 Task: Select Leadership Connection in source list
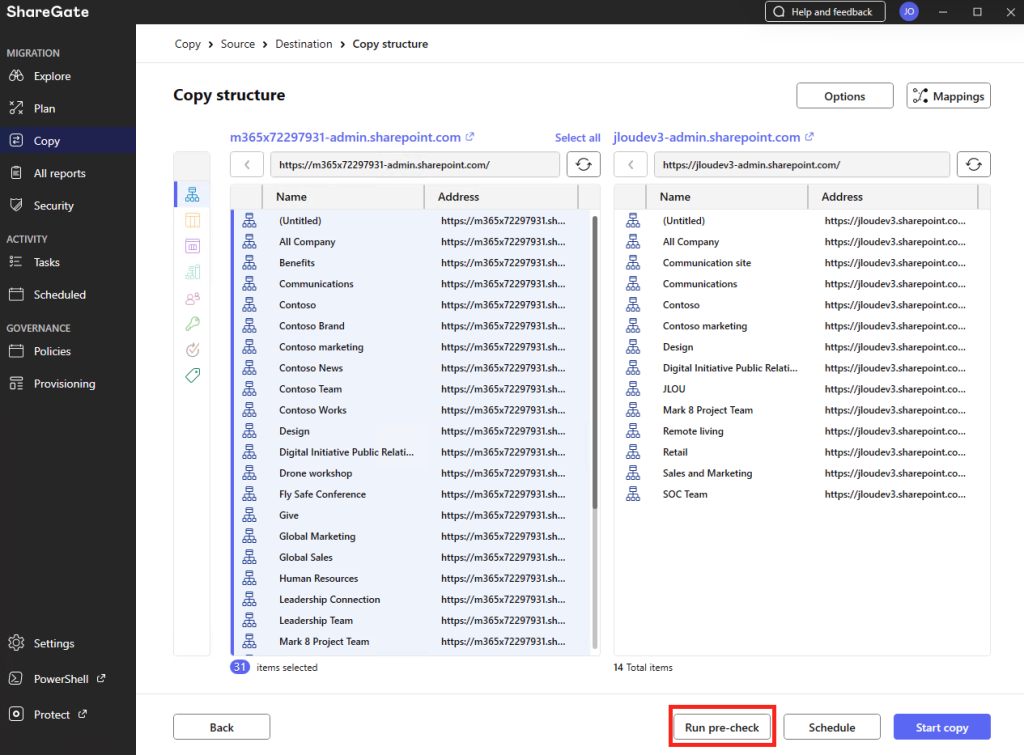pos(411,600)
